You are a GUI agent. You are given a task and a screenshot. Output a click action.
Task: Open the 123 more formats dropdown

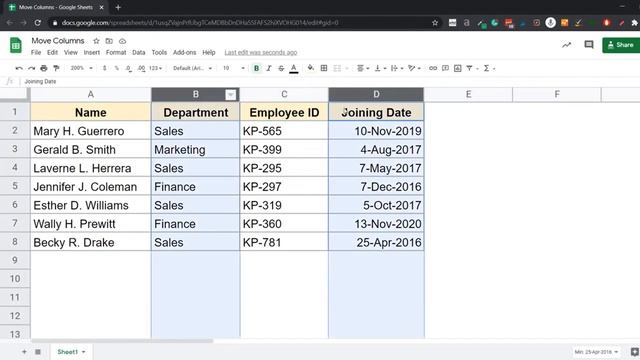tap(156, 68)
